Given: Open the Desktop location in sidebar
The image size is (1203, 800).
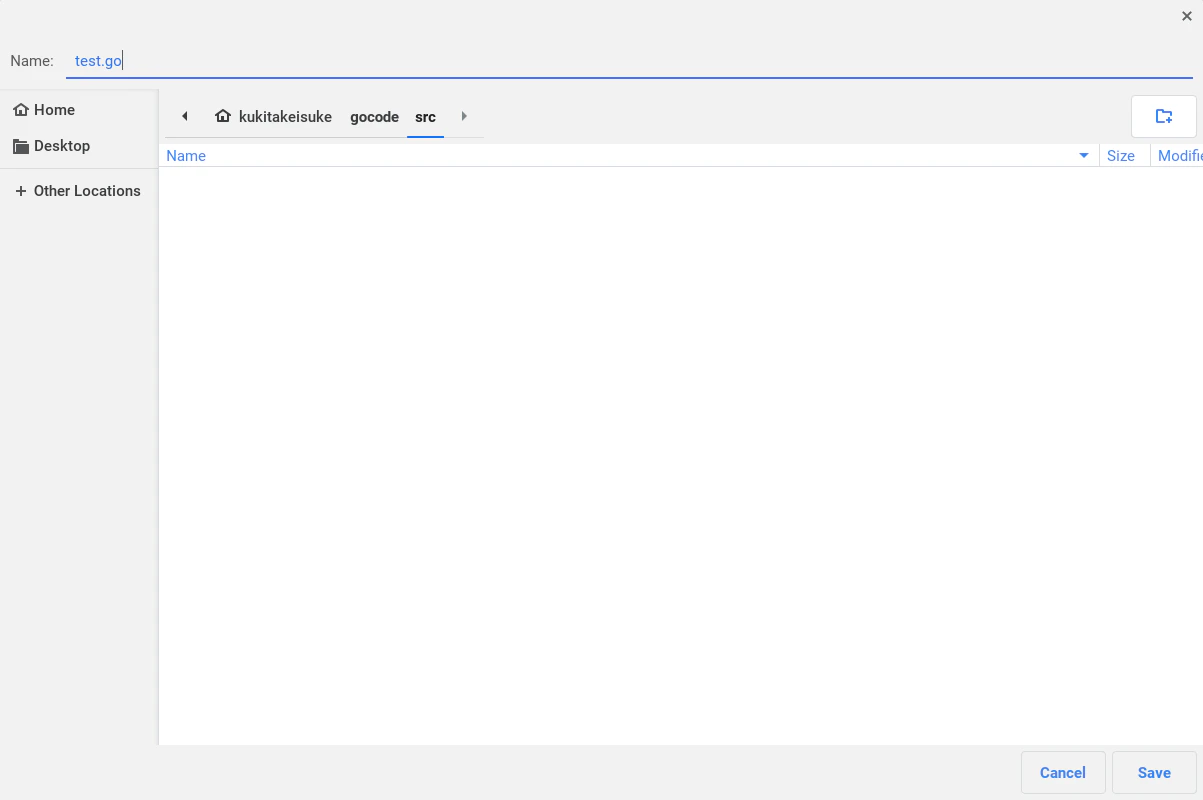Looking at the screenshot, I should pos(79,146).
